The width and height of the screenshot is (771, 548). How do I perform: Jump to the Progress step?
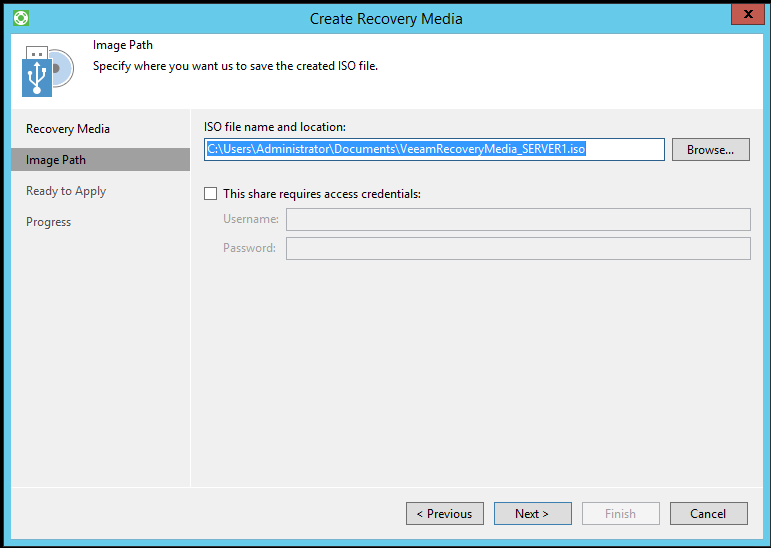[x=49, y=222]
